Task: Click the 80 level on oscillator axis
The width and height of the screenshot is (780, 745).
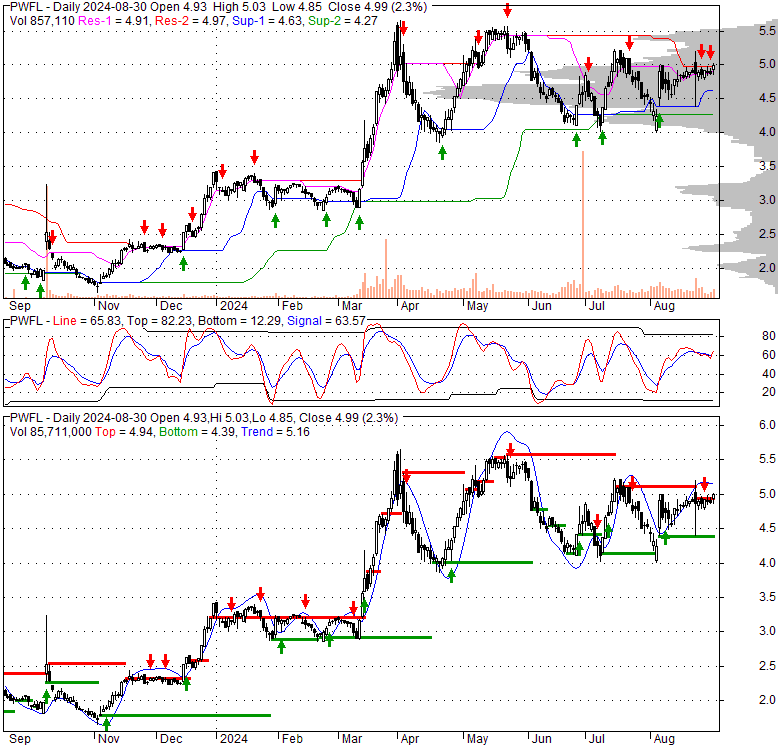Action: [x=769, y=336]
